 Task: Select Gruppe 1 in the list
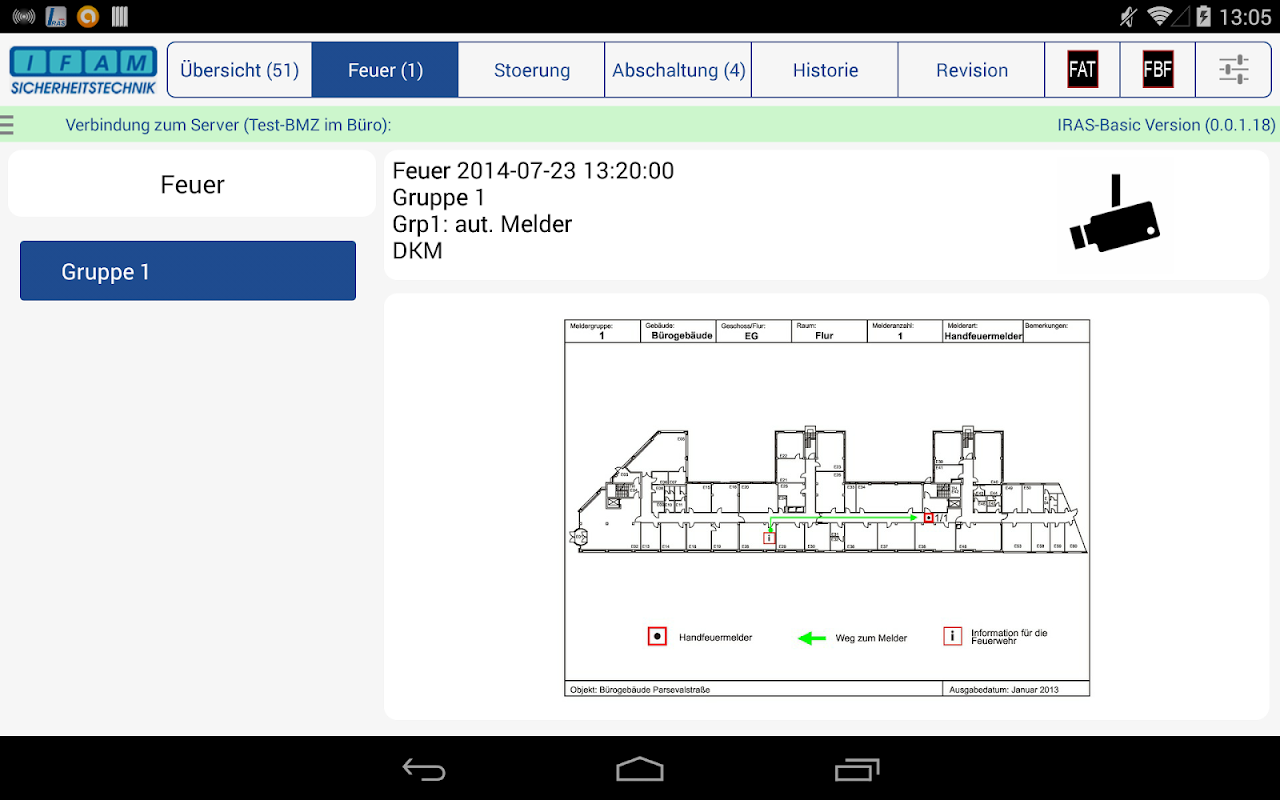pyautogui.click(x=188, y=271)
